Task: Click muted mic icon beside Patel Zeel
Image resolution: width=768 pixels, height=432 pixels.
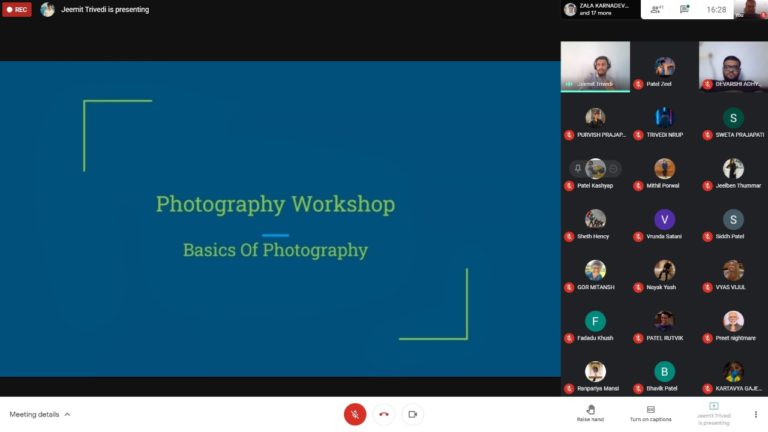Action: coord(638,84)
